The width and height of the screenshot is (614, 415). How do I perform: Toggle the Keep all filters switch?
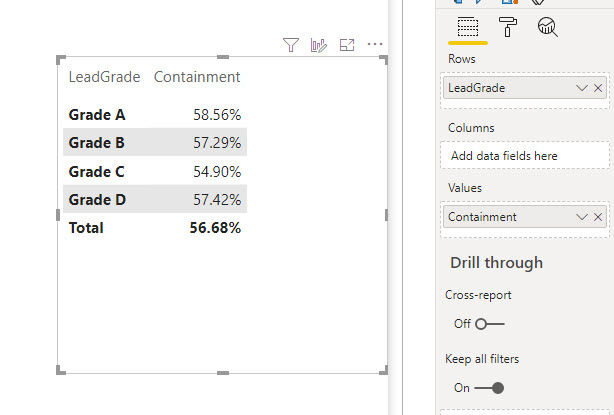(x=489, y=388)
